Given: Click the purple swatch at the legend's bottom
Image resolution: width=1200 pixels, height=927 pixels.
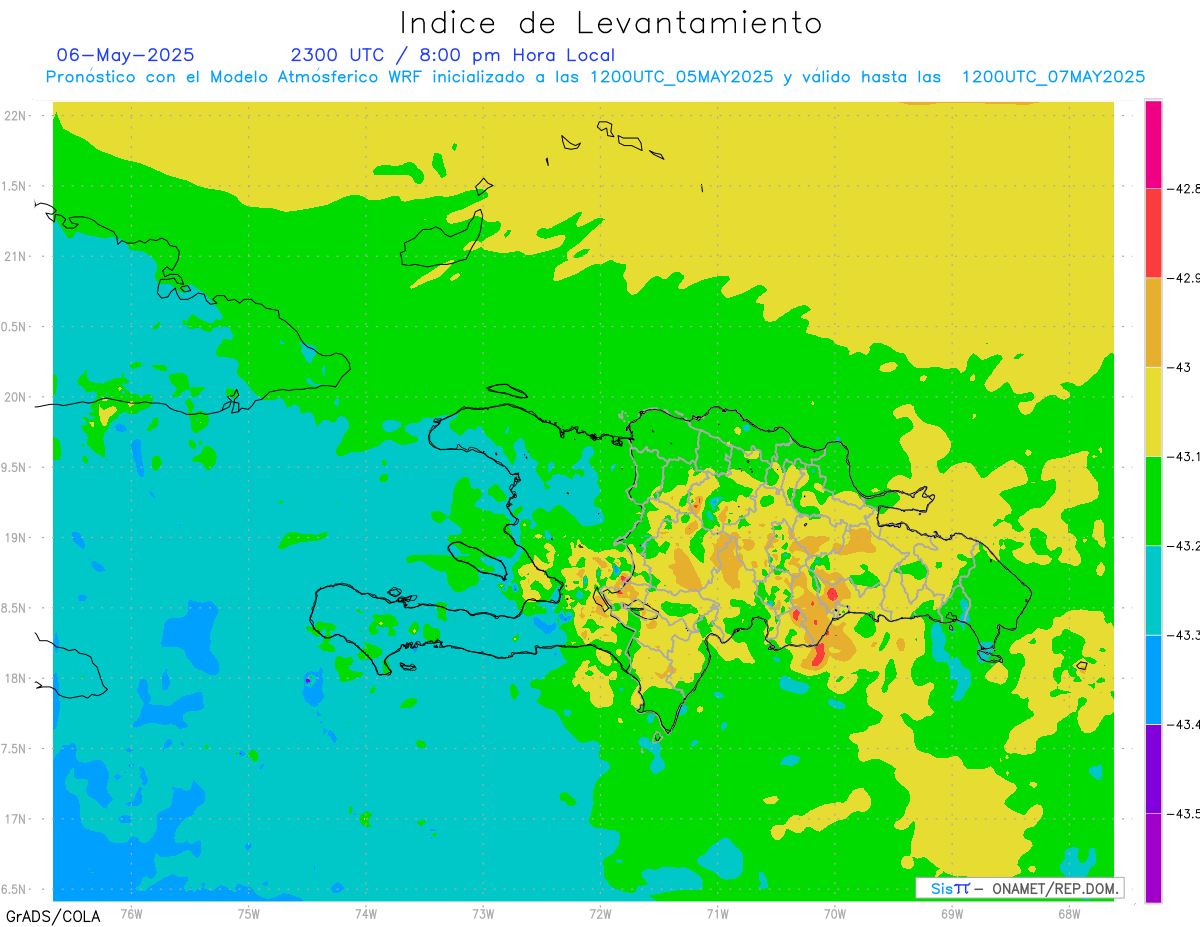Looking at the screenshot, I should pos(1153,858).
